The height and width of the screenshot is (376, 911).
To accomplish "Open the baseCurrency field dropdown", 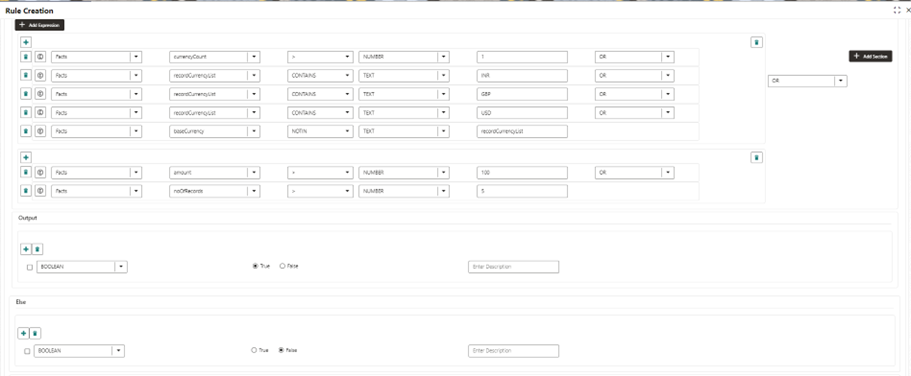I will click(x=254, y=131).
